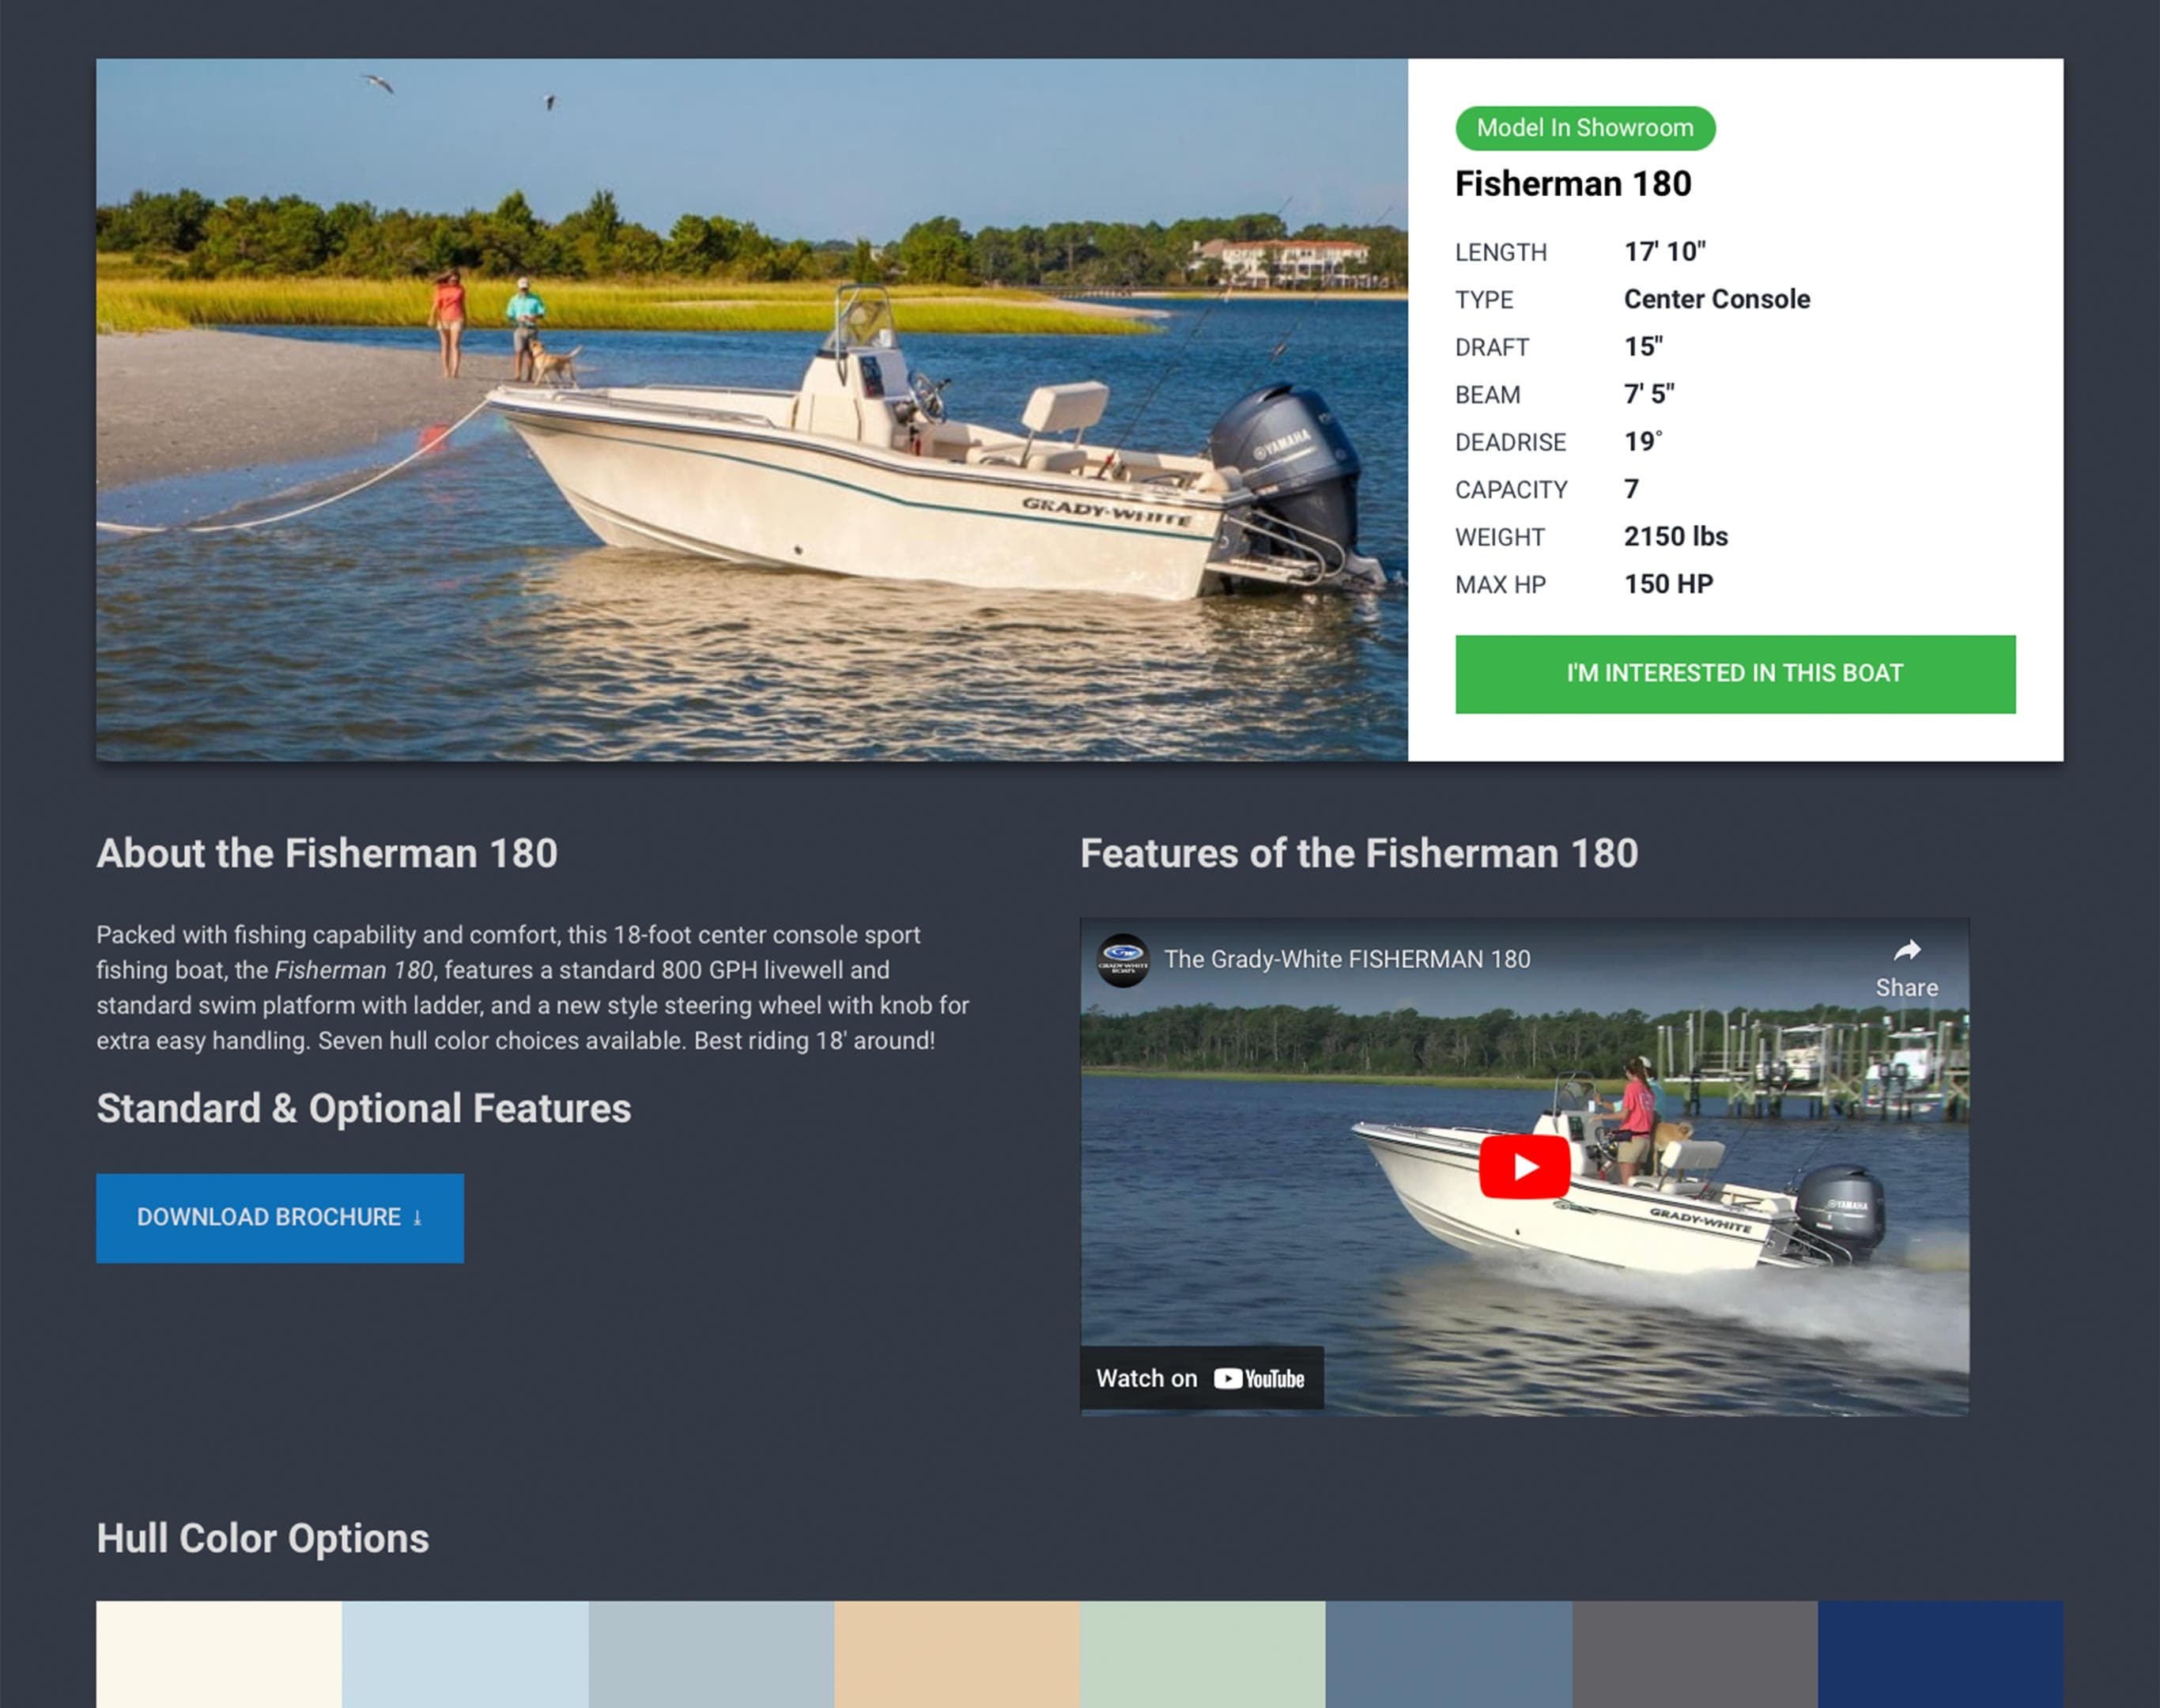Select the dark gray hull color swatch
This screenshot has width=2160, height=1708.
(1695, 1654)
